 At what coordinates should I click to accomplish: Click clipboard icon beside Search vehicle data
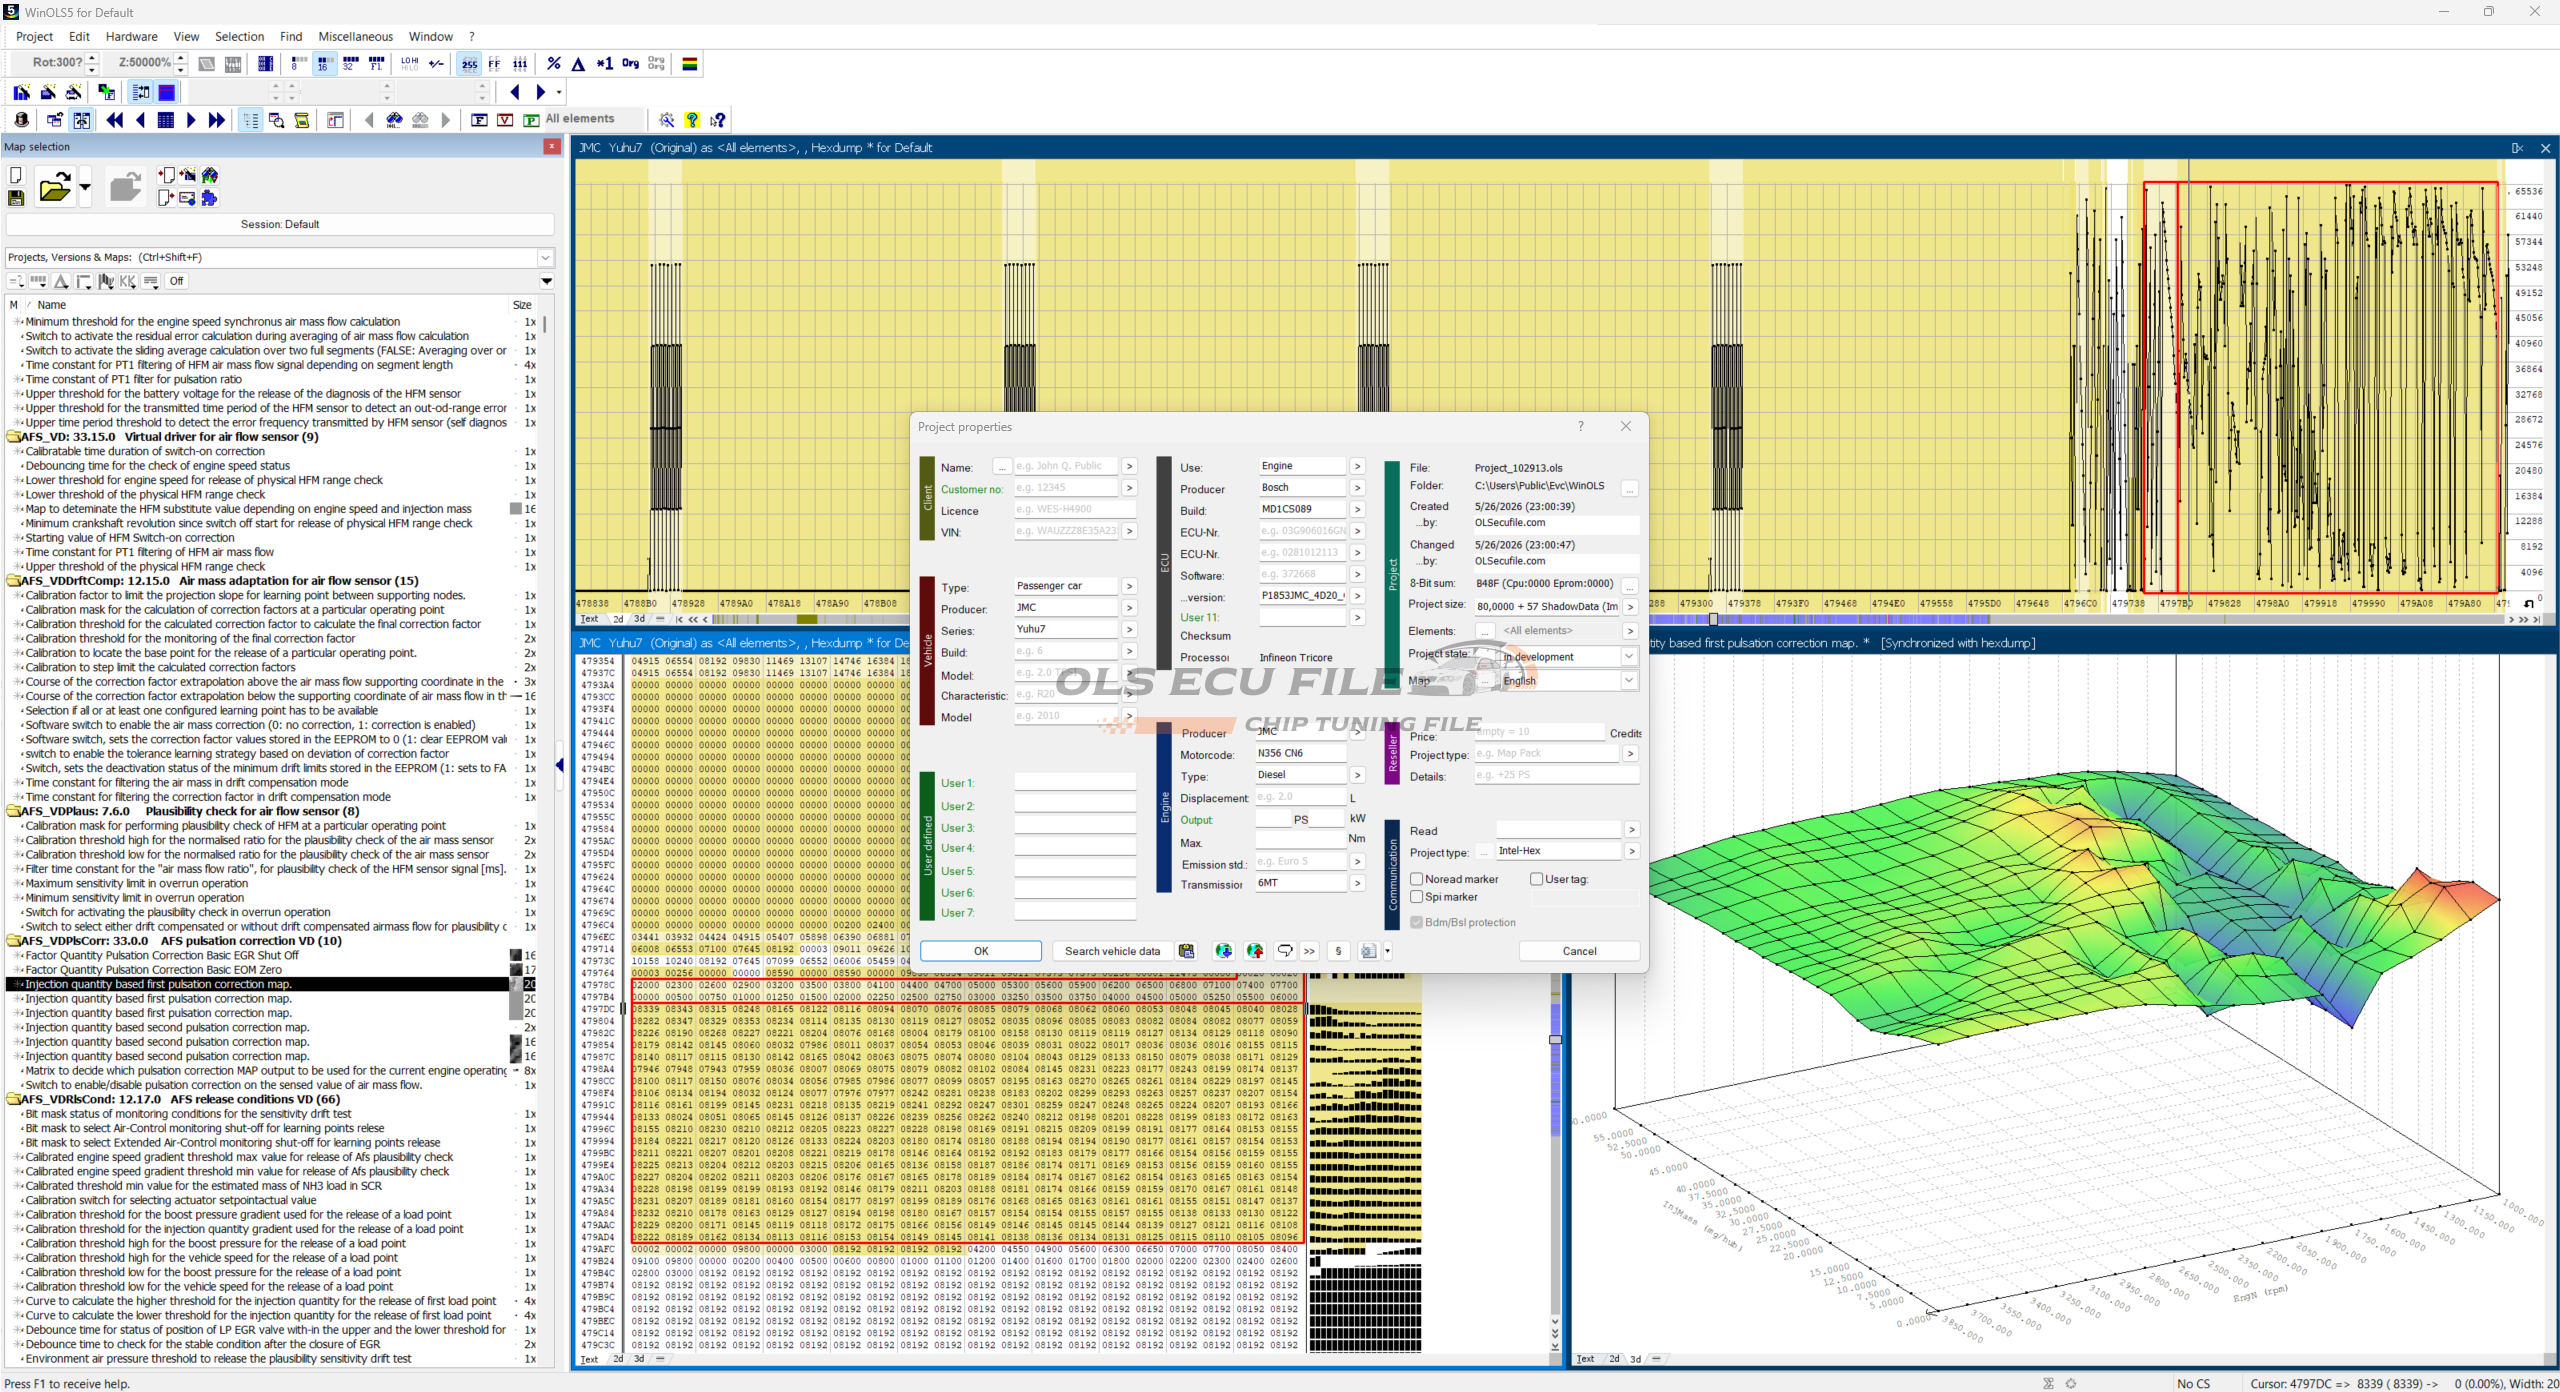[1186, 951]
